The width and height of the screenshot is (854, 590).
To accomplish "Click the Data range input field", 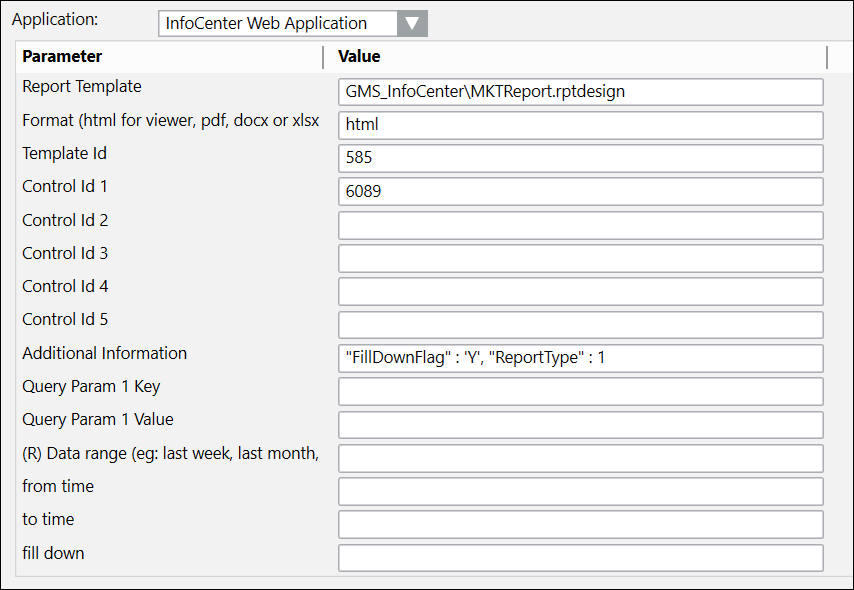I will pyautogui.click(x=580, y=458).
